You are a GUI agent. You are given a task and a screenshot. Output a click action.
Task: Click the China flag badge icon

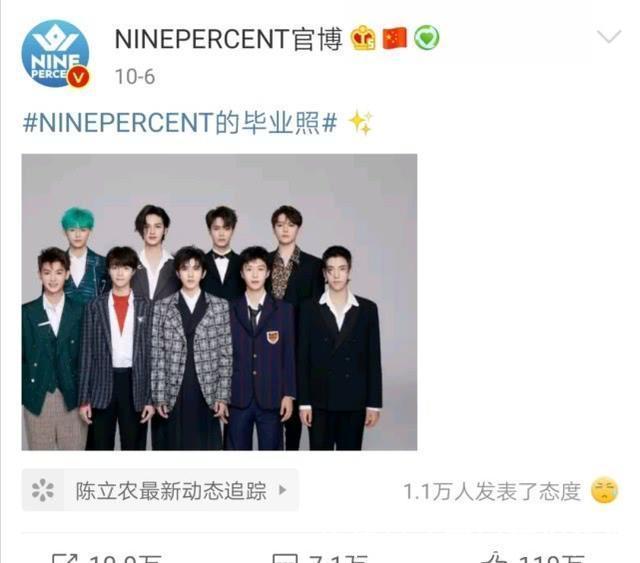click(x=395, y=38)
